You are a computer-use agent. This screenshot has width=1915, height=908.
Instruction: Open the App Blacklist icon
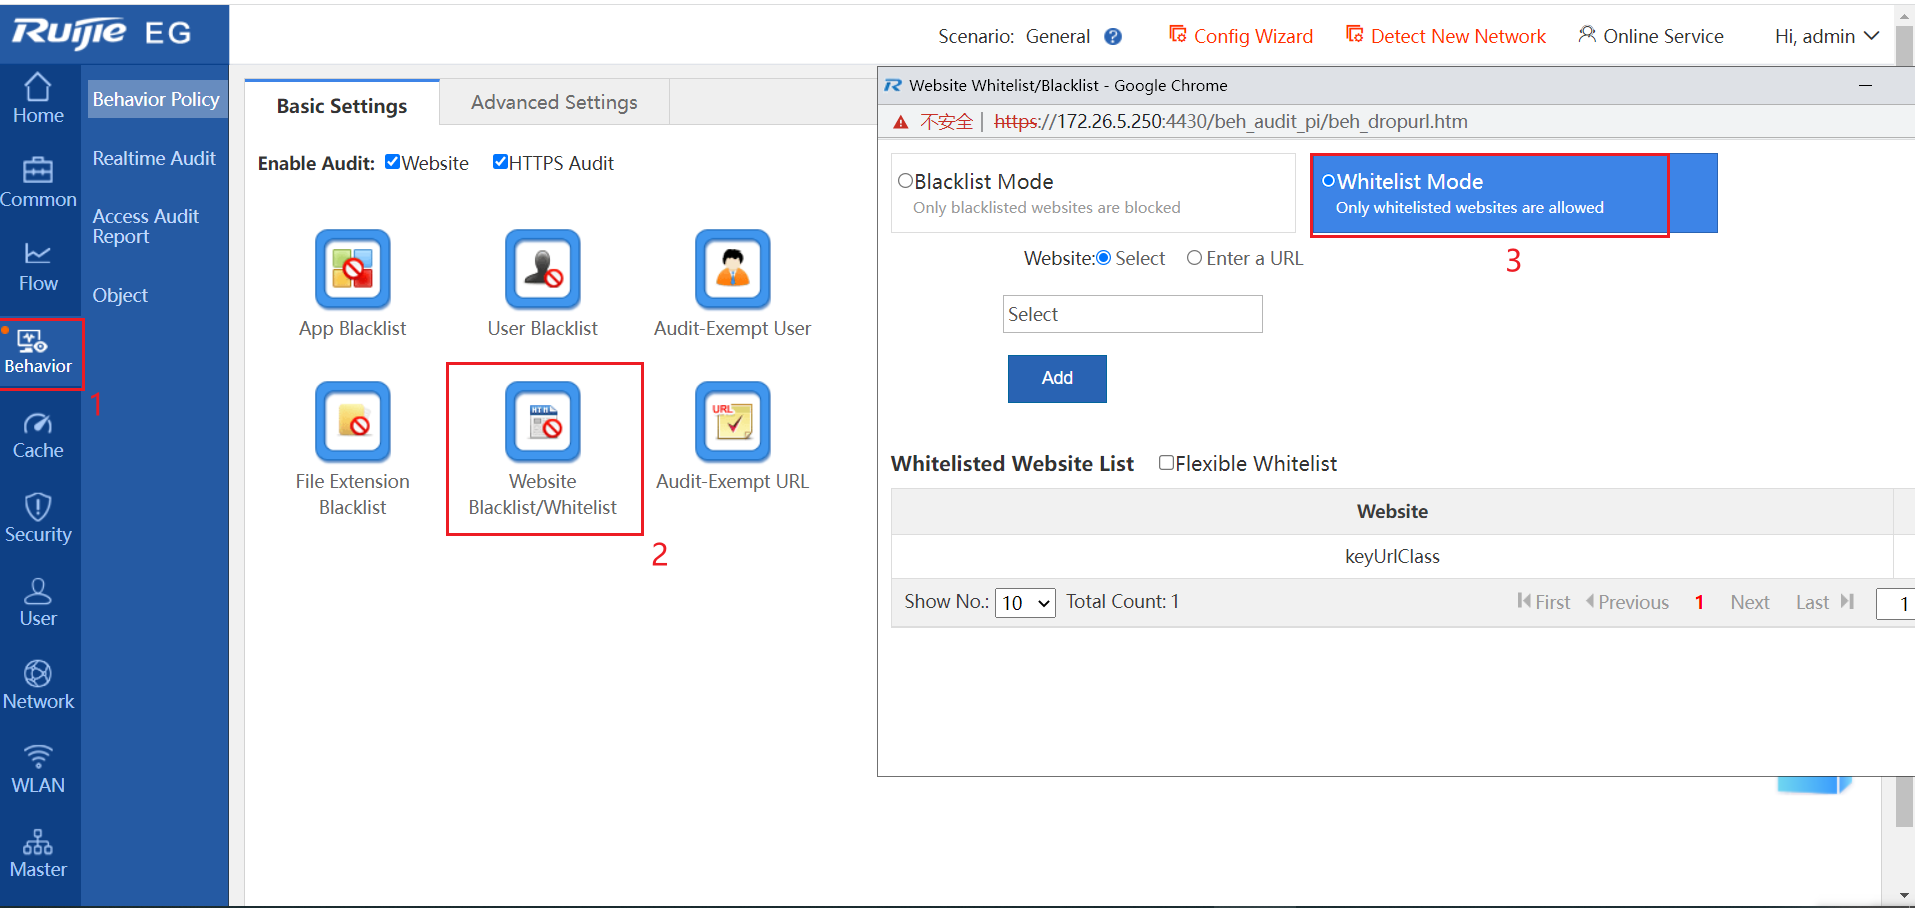(x=352, y=270)
